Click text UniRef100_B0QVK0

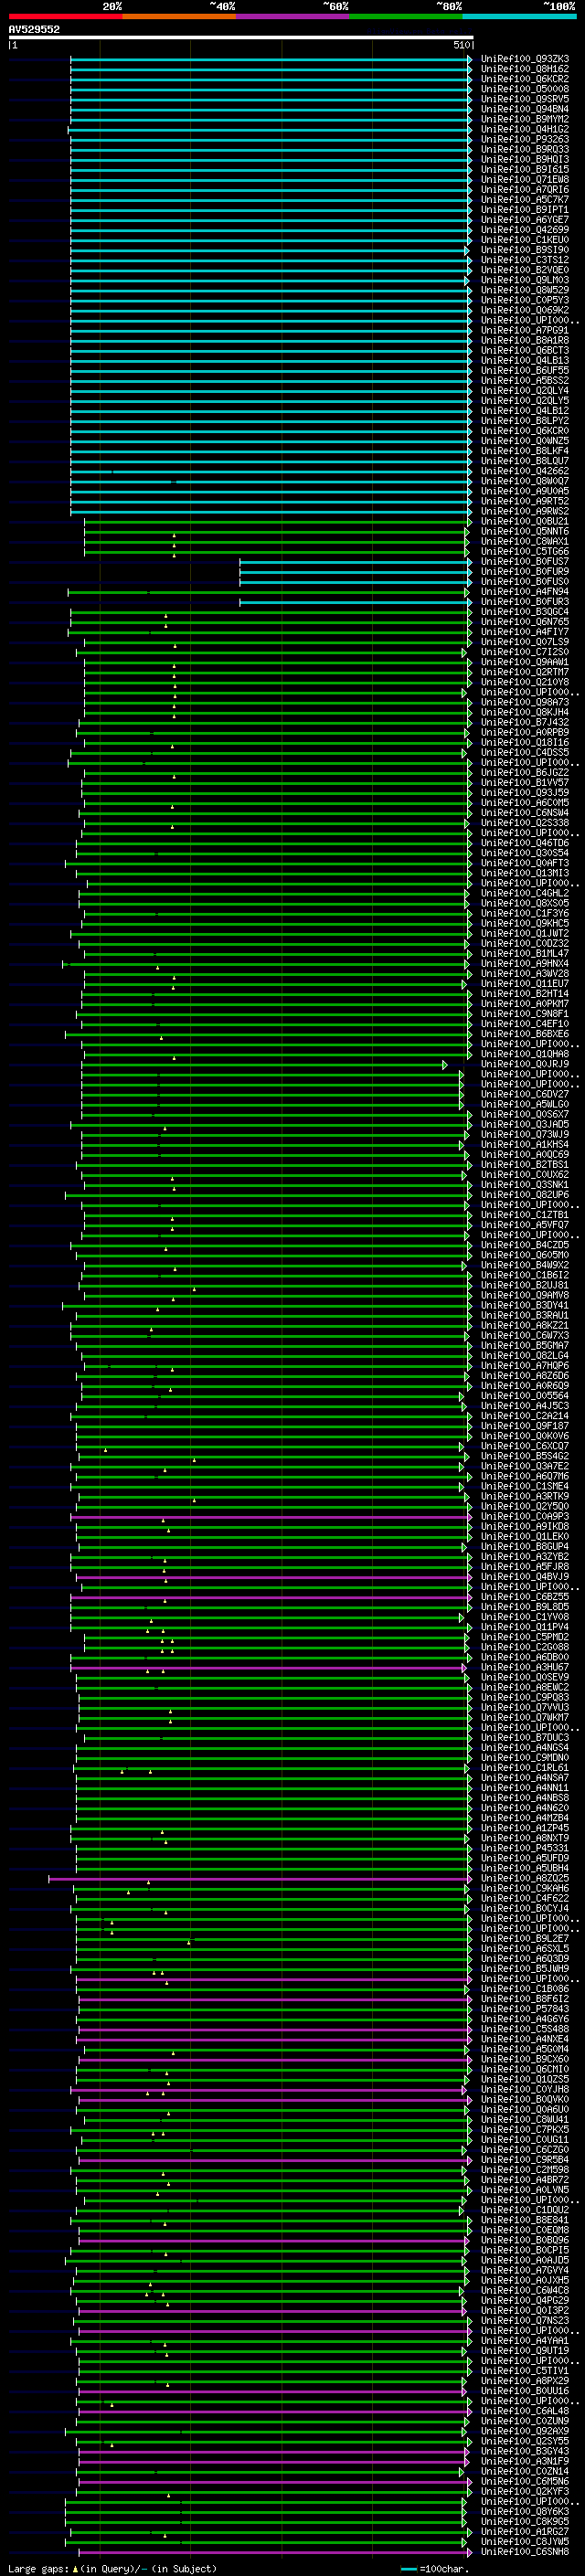click(525, 2099)
